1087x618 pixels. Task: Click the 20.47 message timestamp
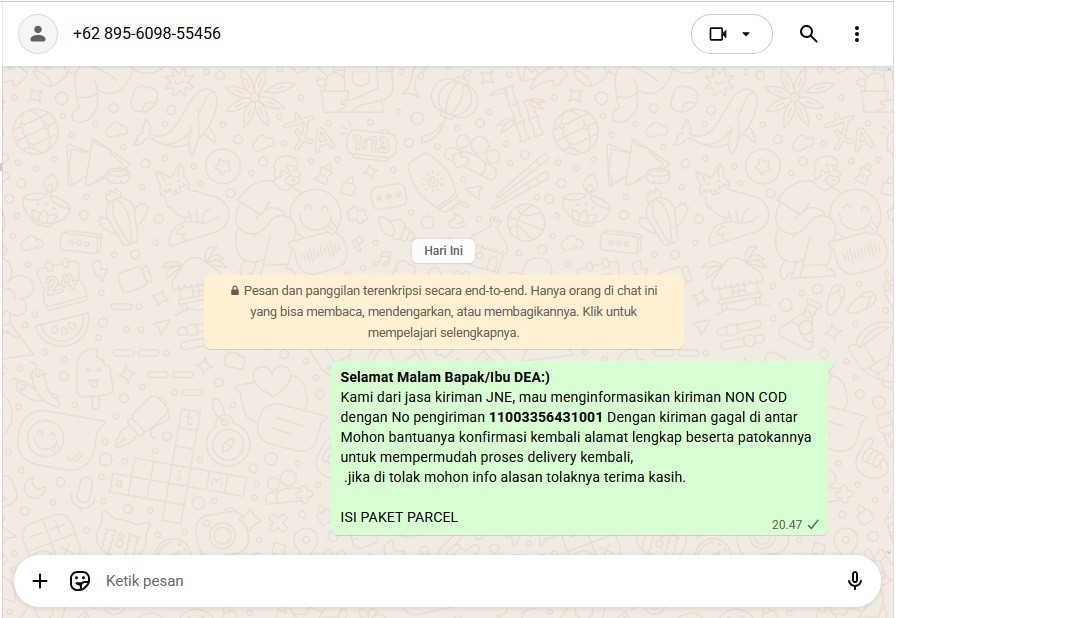click(x=786, y=525)
